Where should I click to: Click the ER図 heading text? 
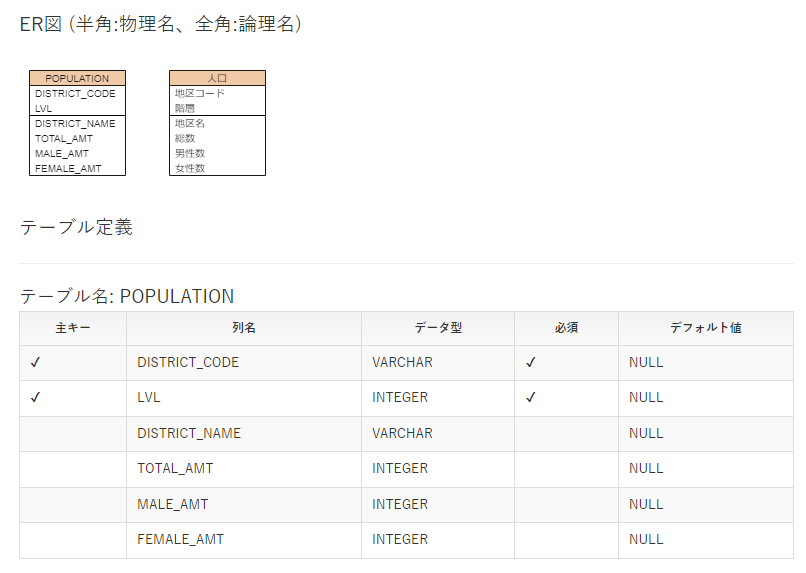[x=160, y=24]
